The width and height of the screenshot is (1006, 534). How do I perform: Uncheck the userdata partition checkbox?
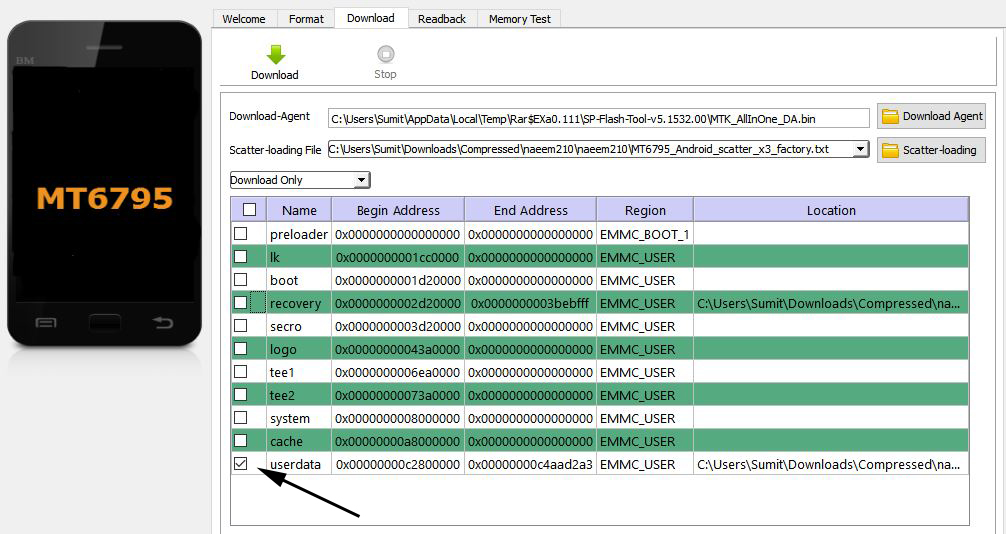(x=241, y=464)
